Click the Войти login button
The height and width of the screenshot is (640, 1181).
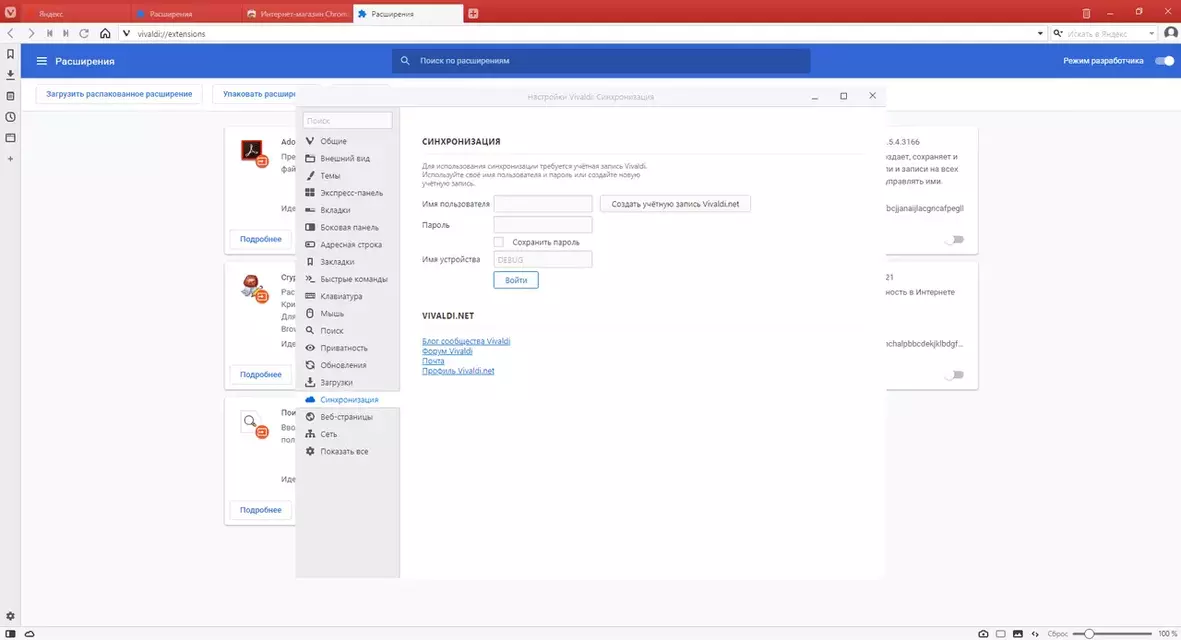point(516,280)
